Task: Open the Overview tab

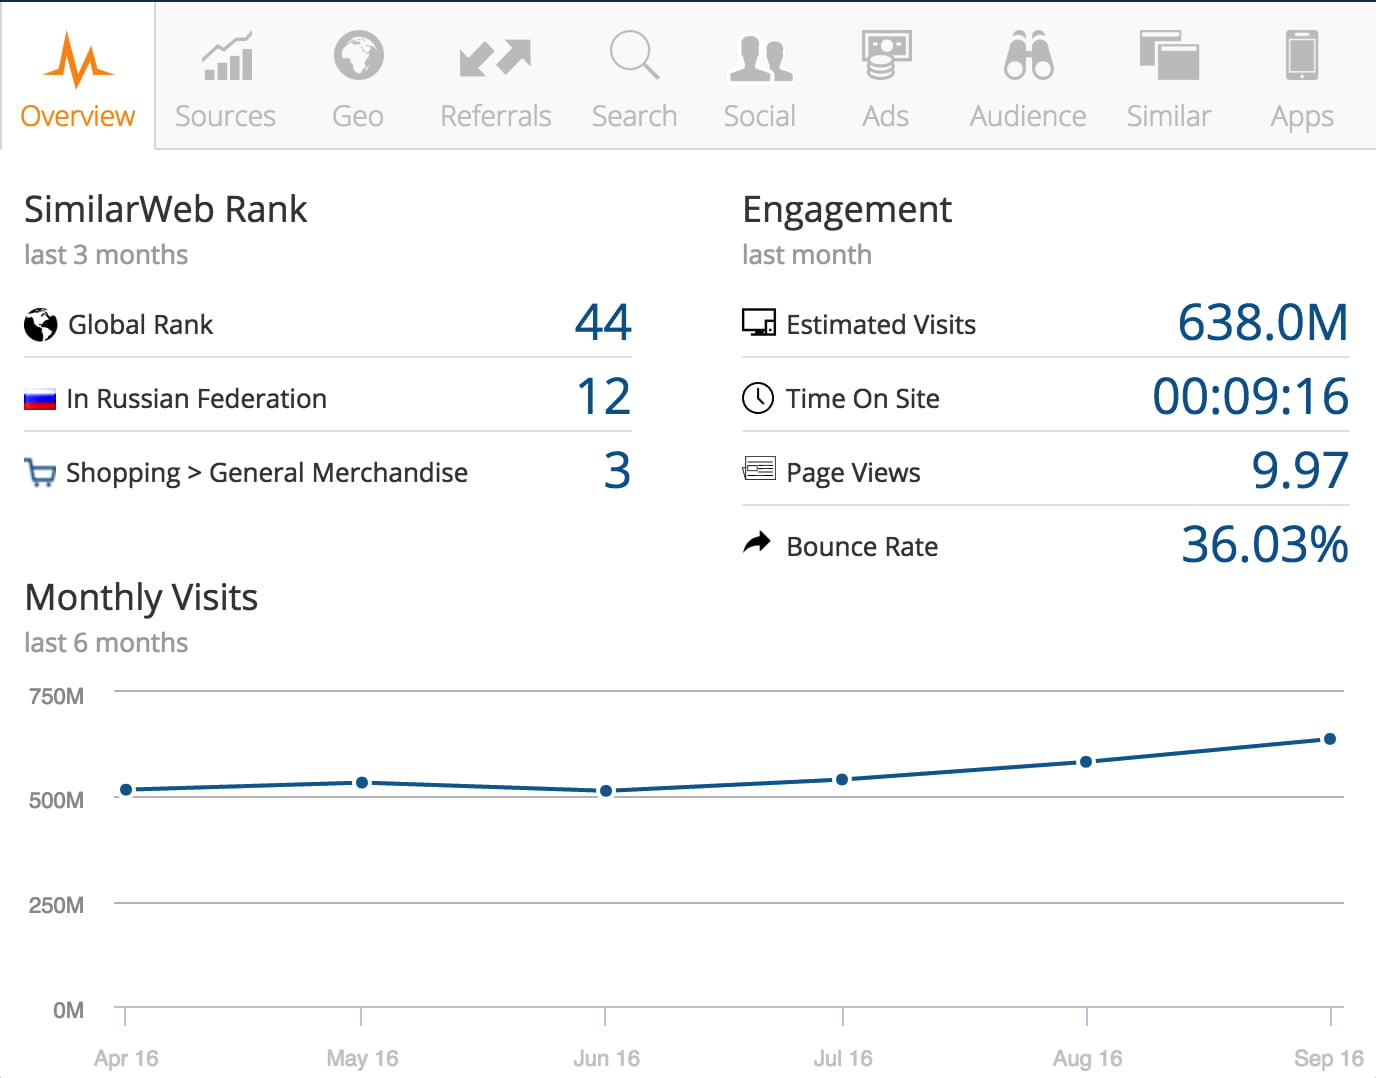Action: (x=78, y=80)
